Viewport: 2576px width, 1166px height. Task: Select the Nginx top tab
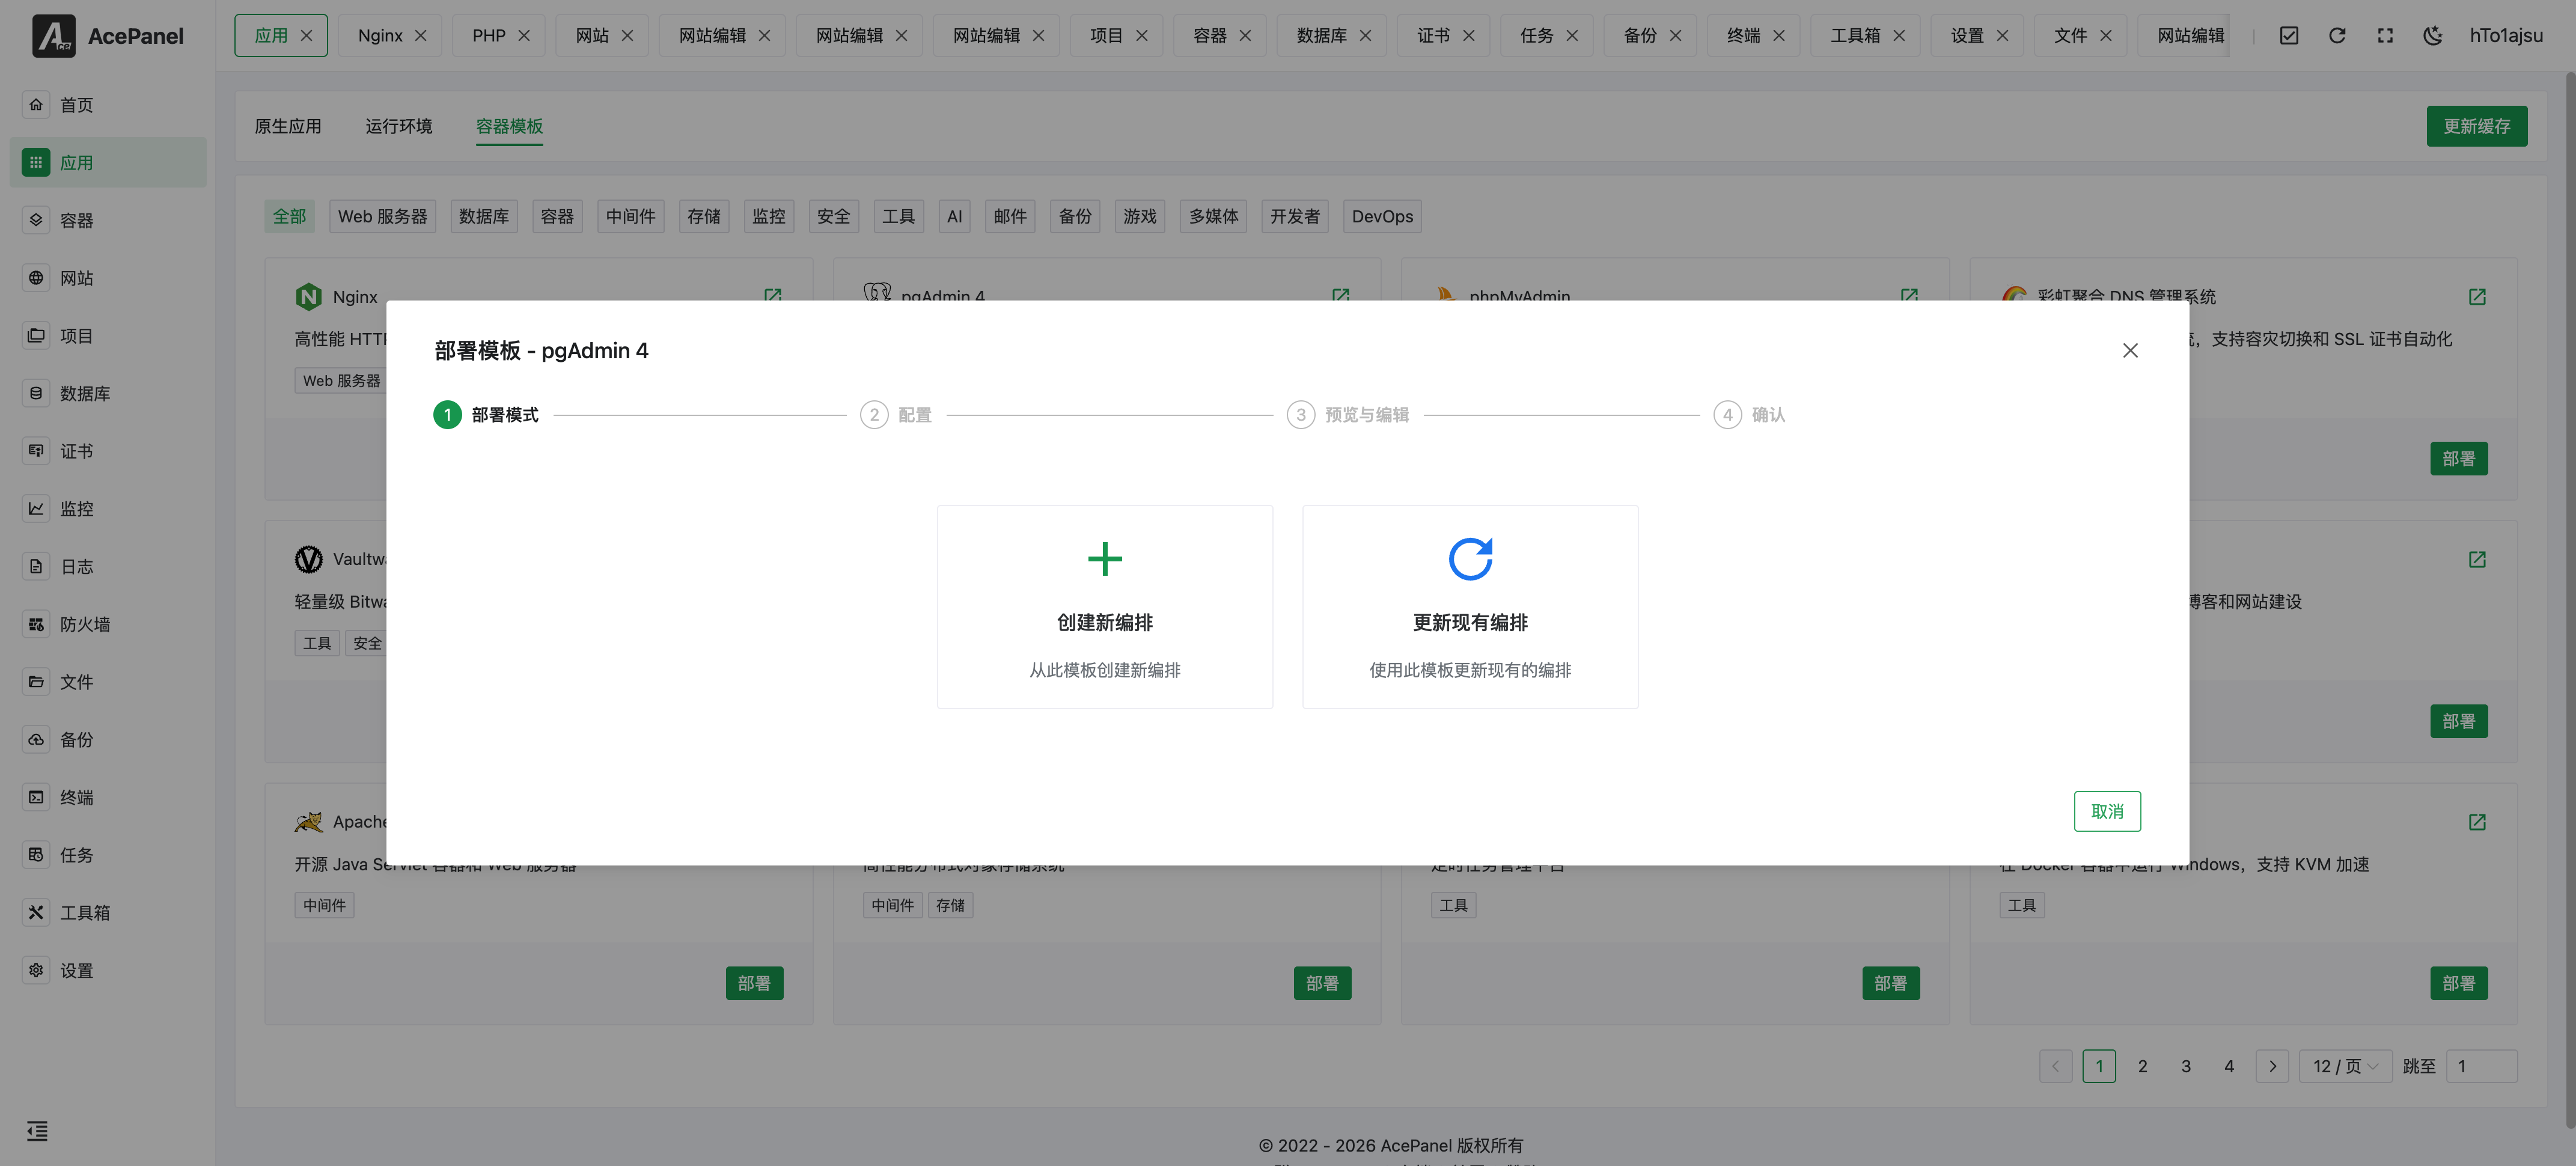pyautogui.click(x=380, y=36)
